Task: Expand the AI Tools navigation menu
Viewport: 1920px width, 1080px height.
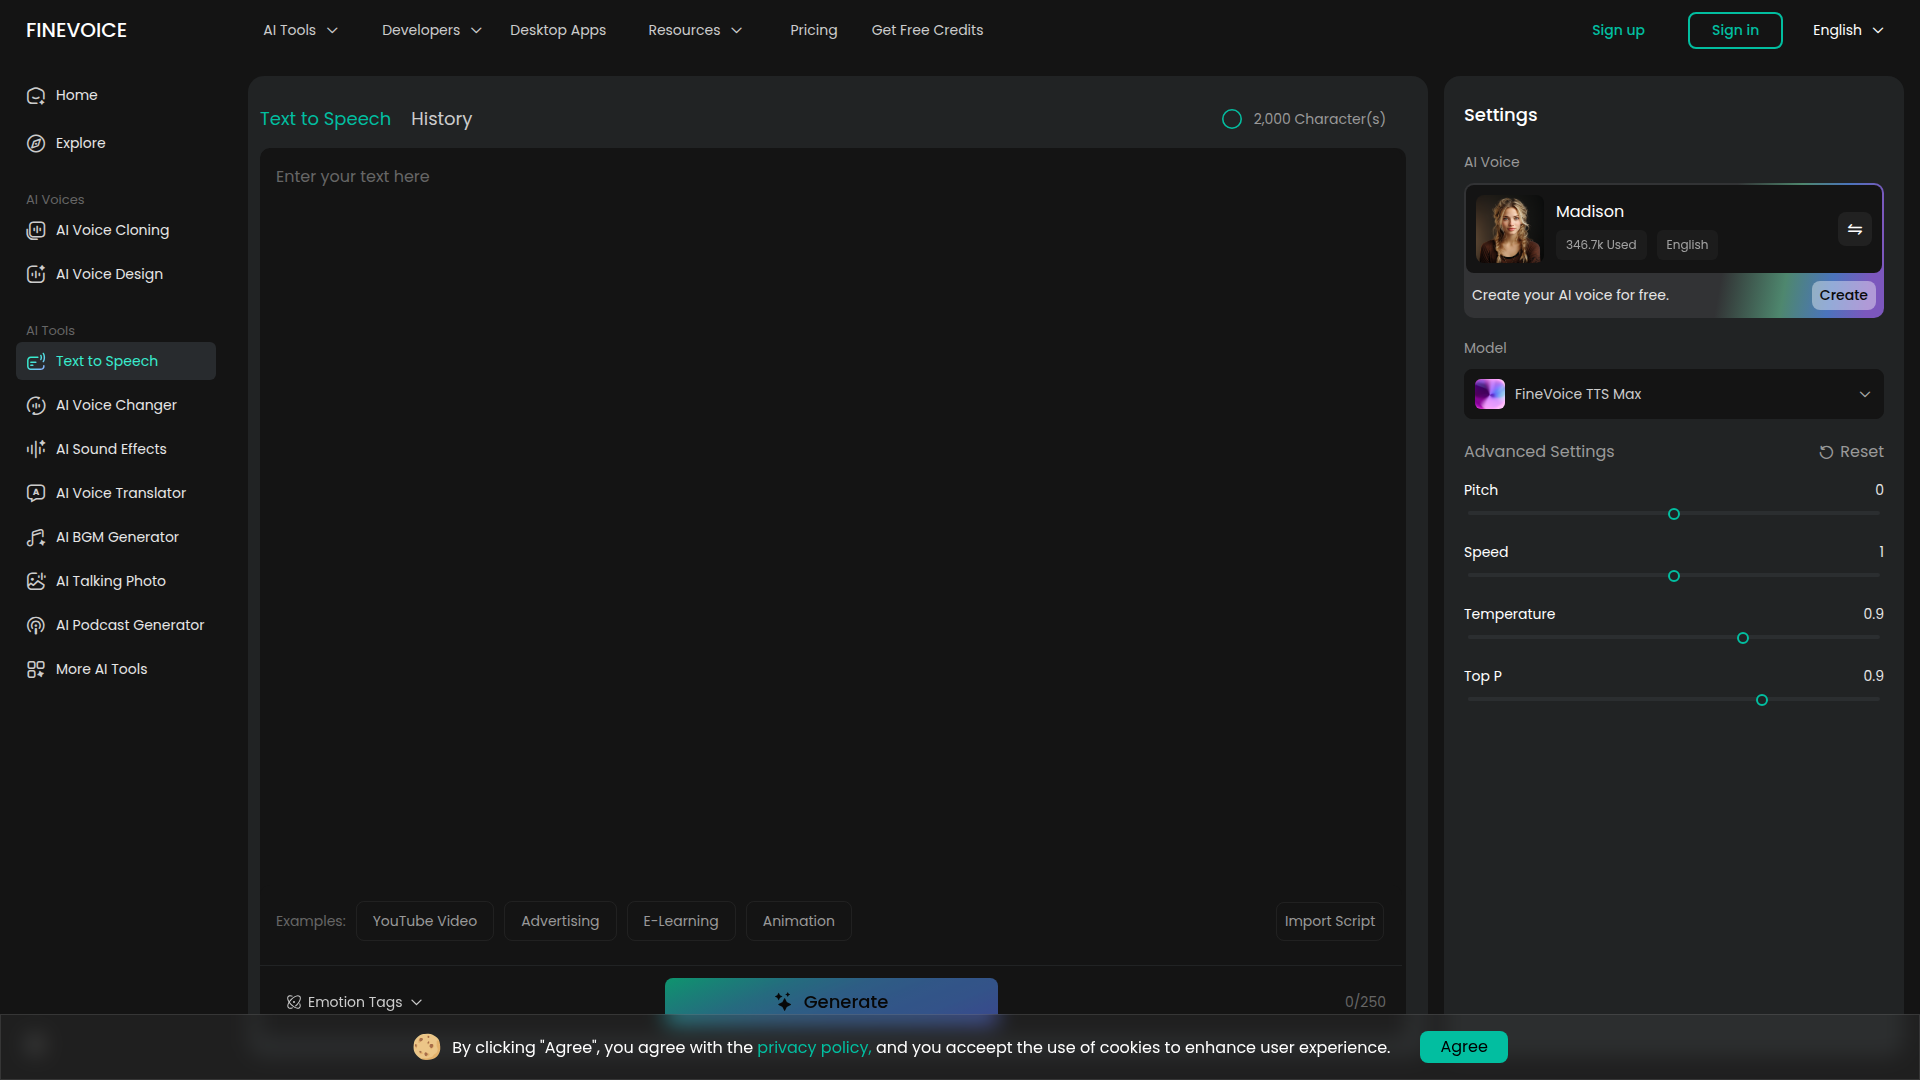Action: (x=300, y=30)
